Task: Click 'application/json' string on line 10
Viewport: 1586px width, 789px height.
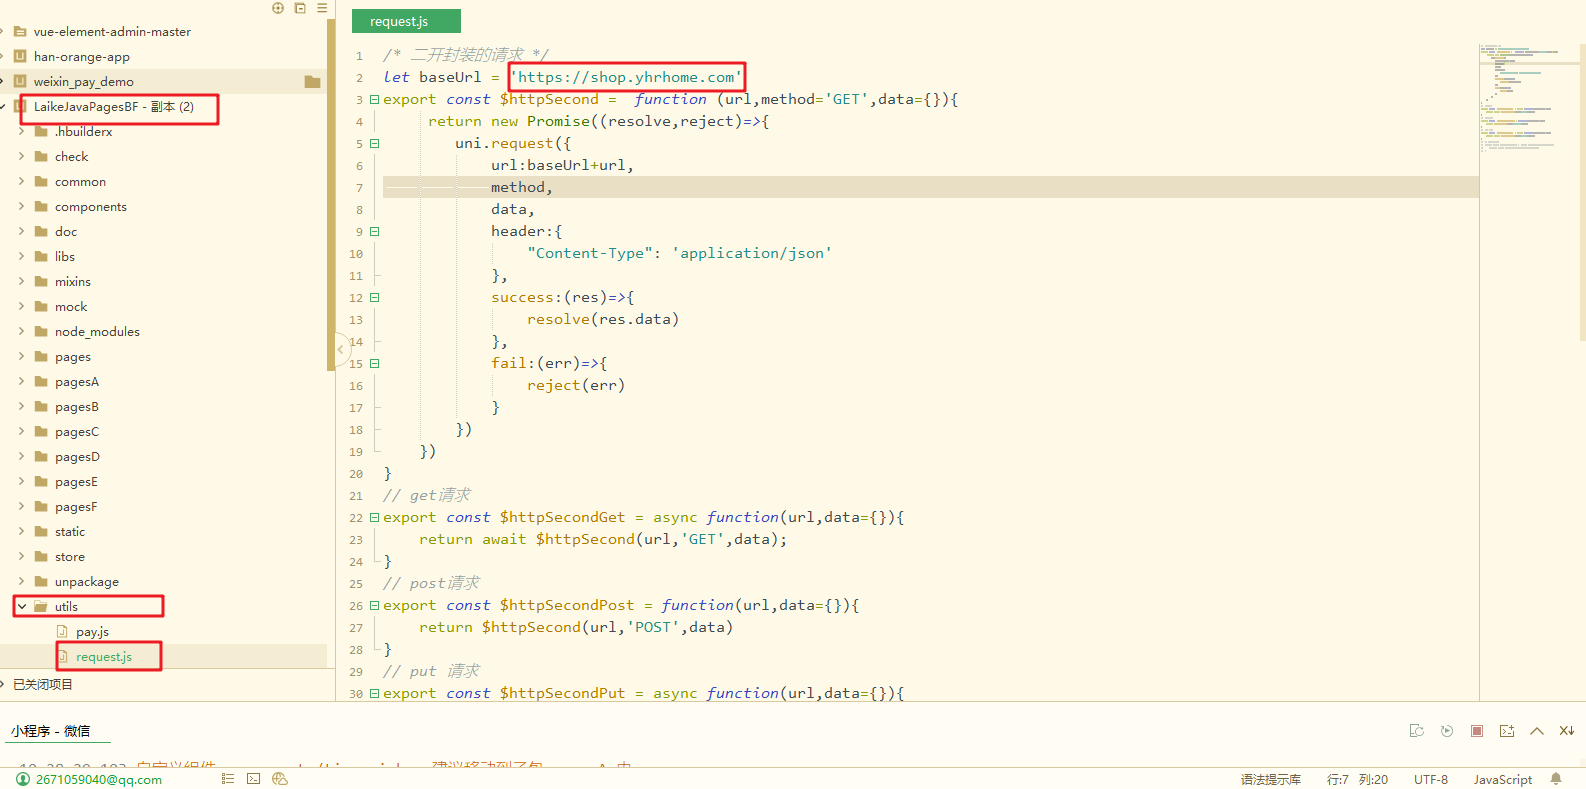Action: tap(752, 253)
